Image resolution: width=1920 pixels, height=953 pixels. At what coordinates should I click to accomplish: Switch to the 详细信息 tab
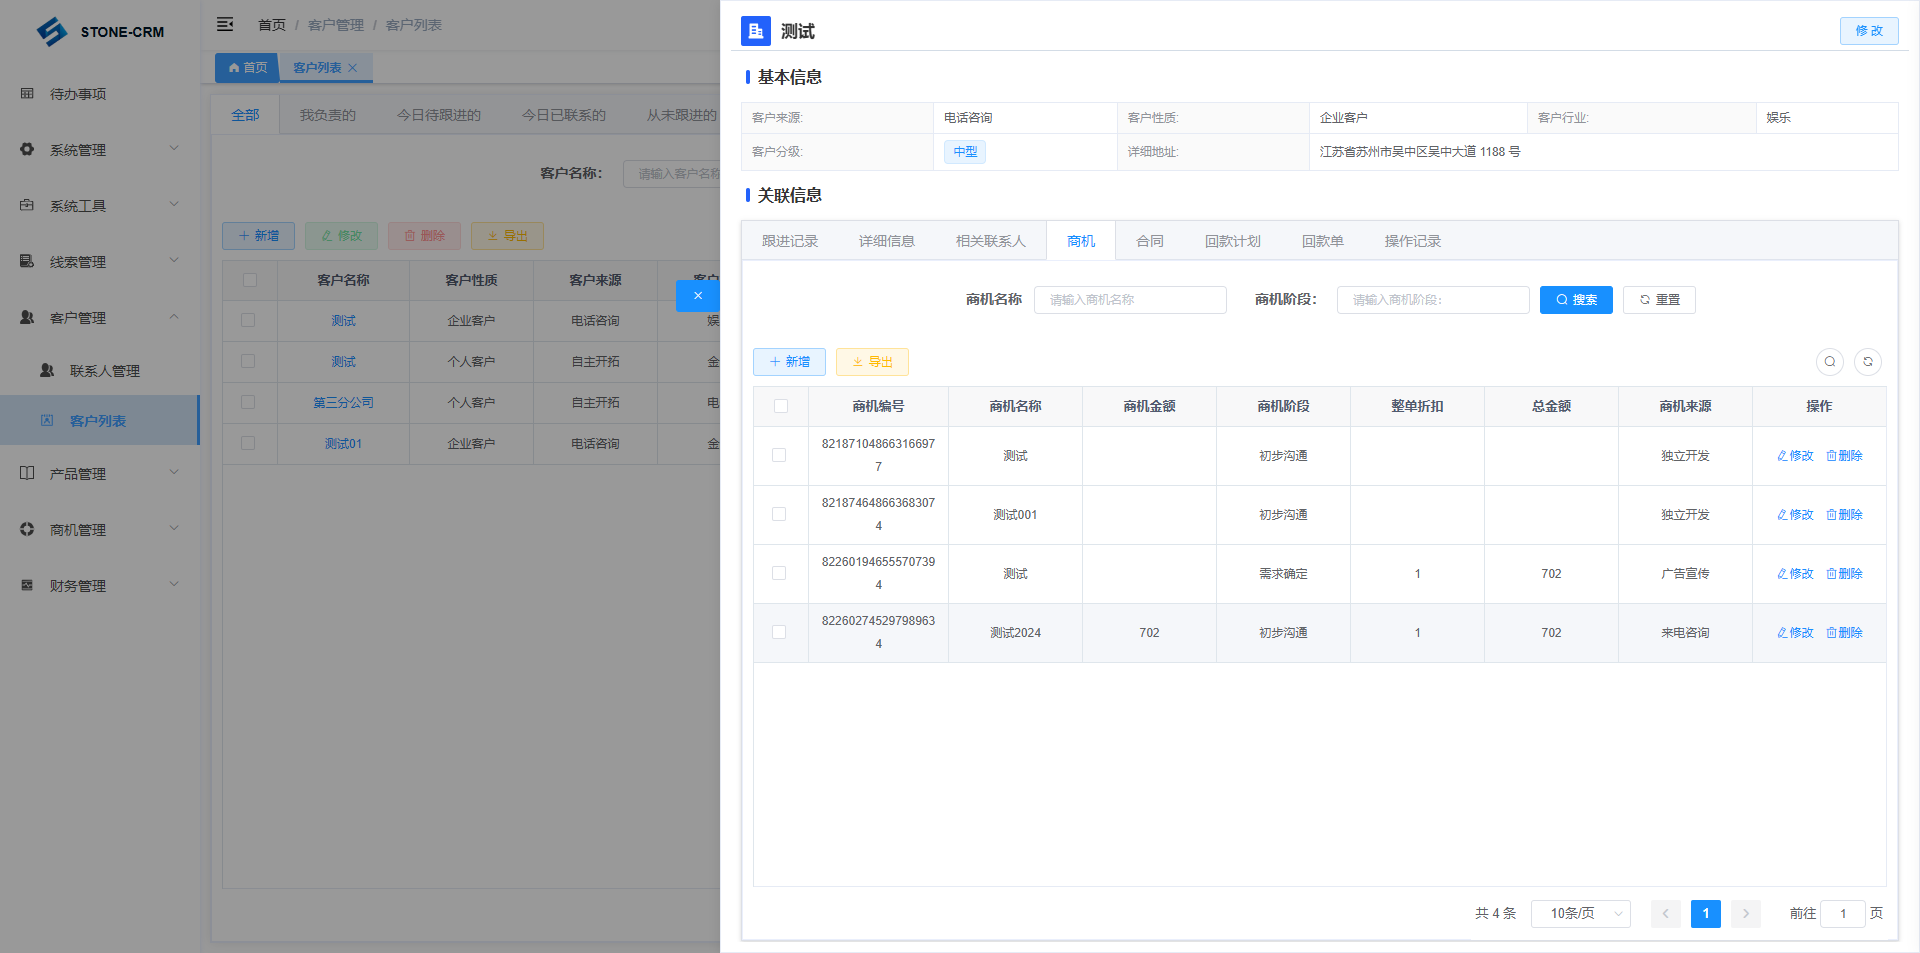887,241
